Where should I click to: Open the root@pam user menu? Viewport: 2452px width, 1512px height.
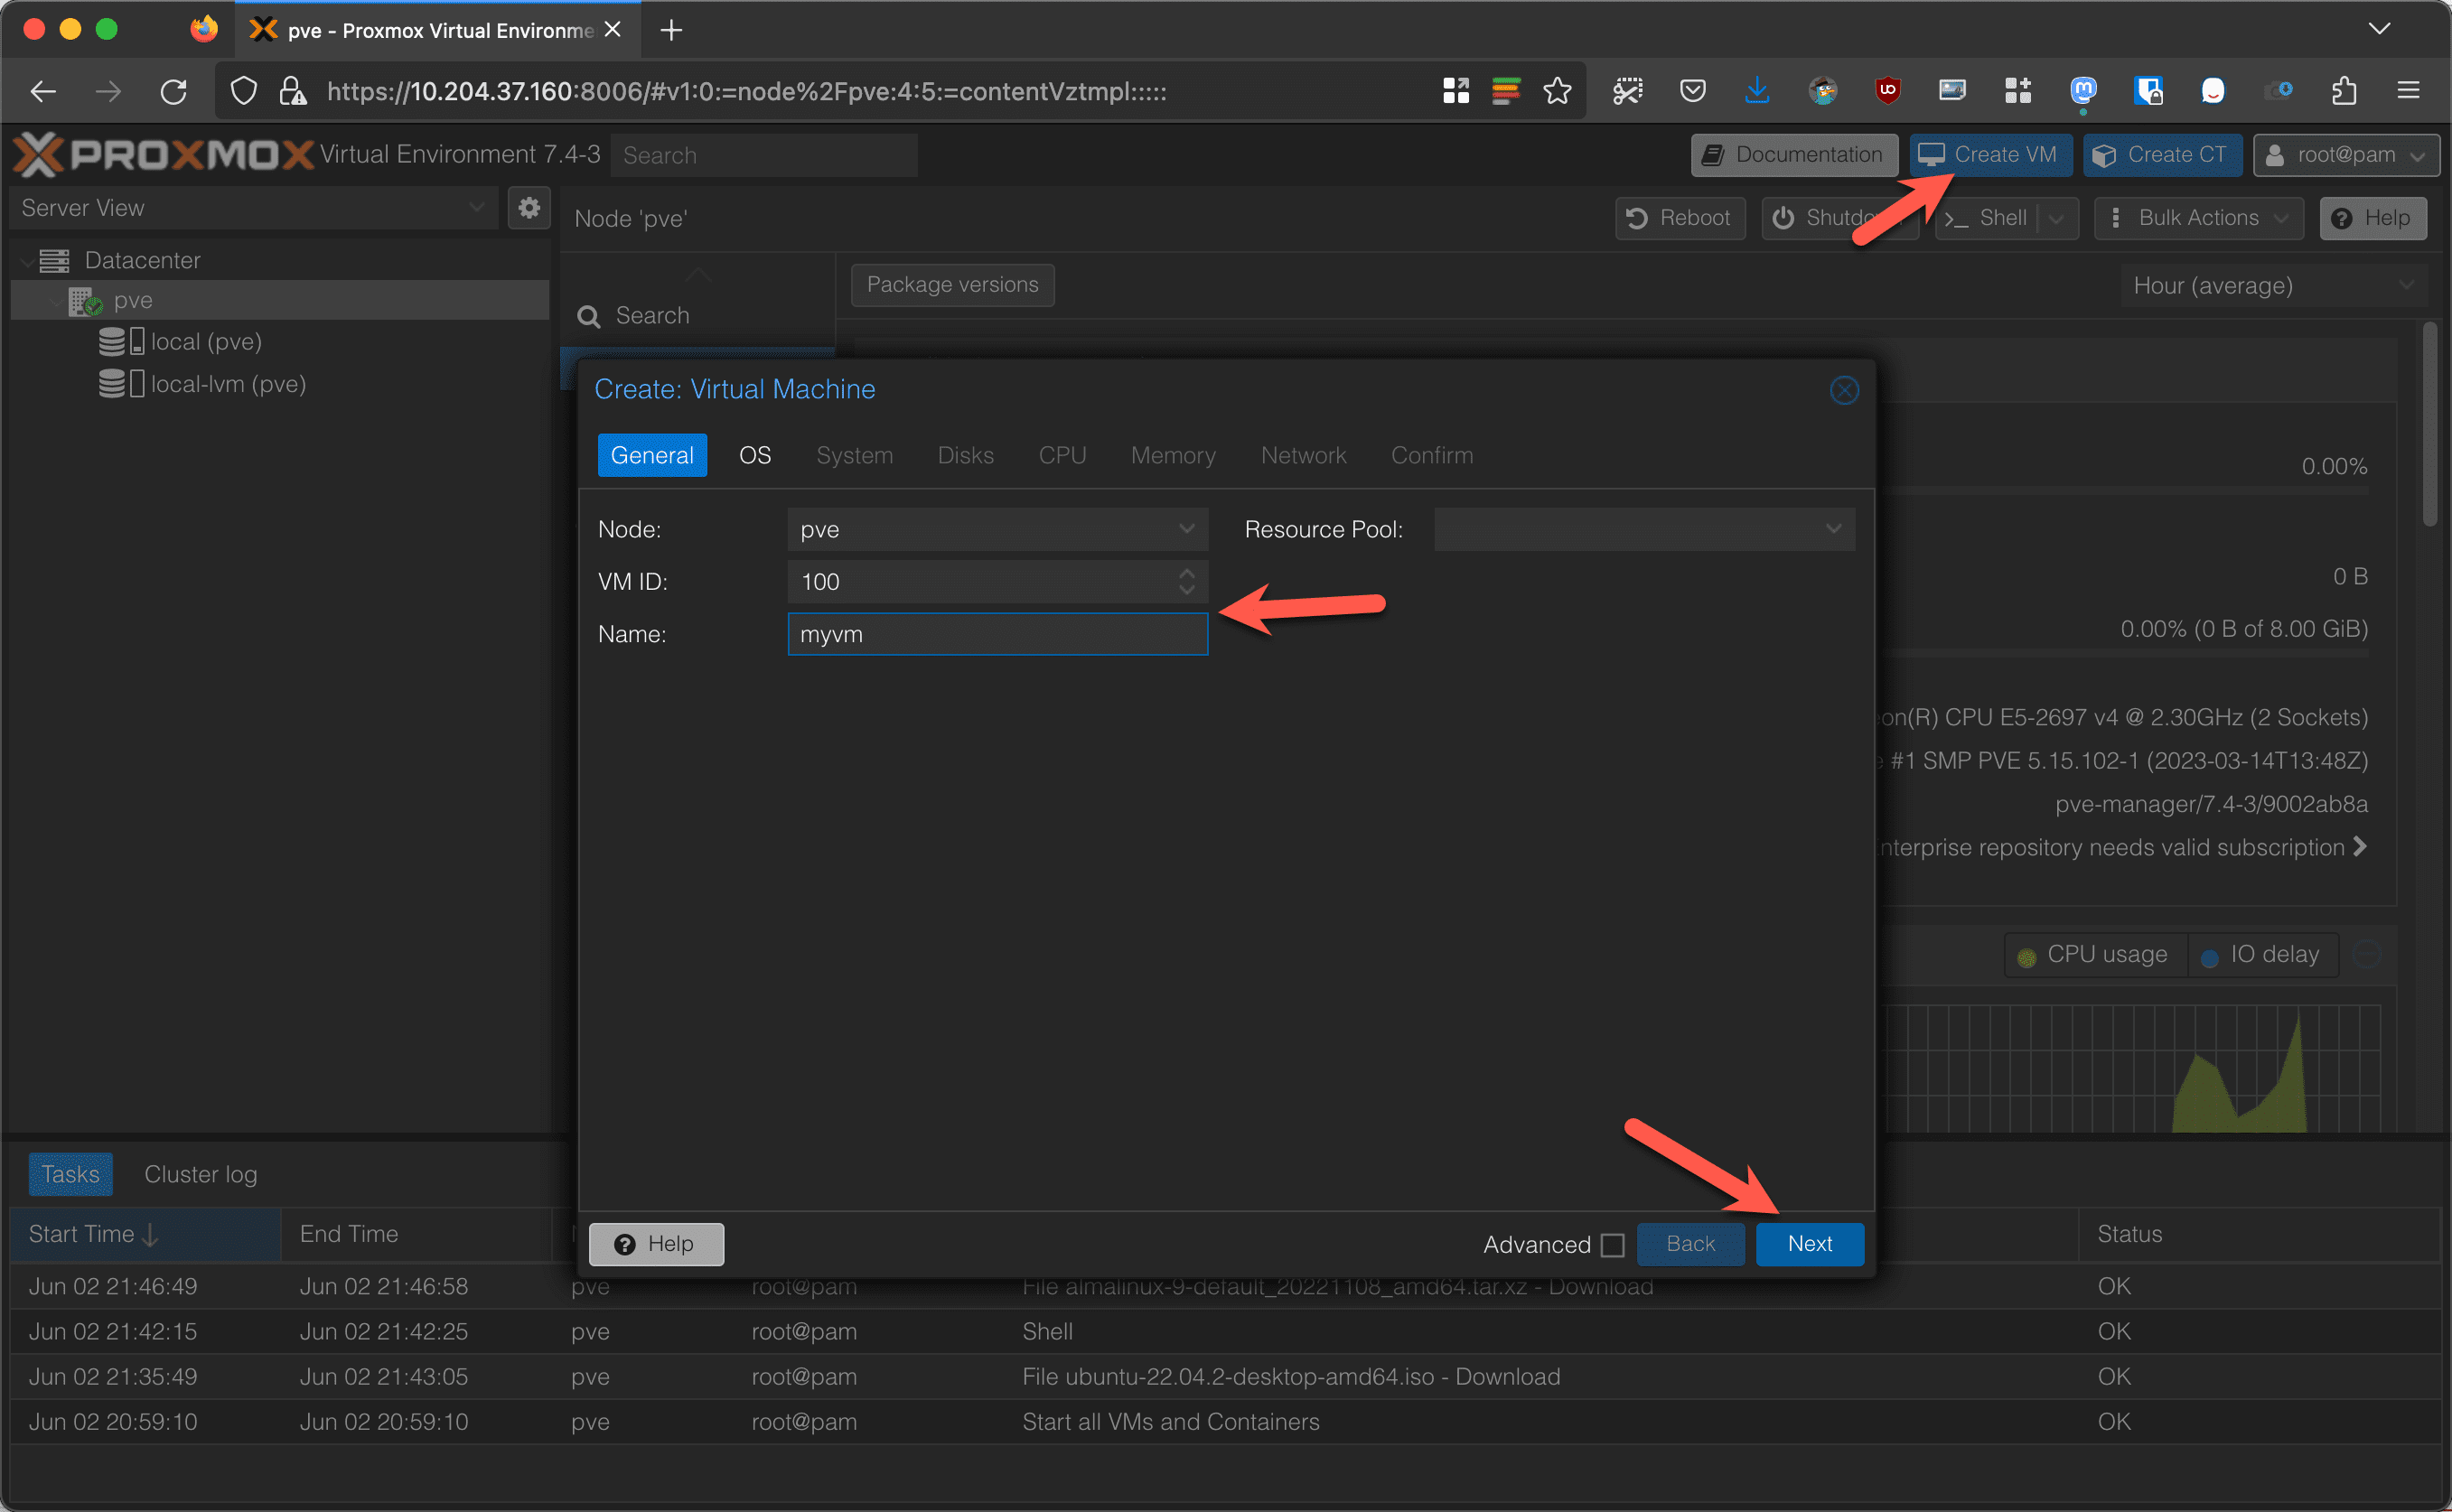coord(2345,155)
